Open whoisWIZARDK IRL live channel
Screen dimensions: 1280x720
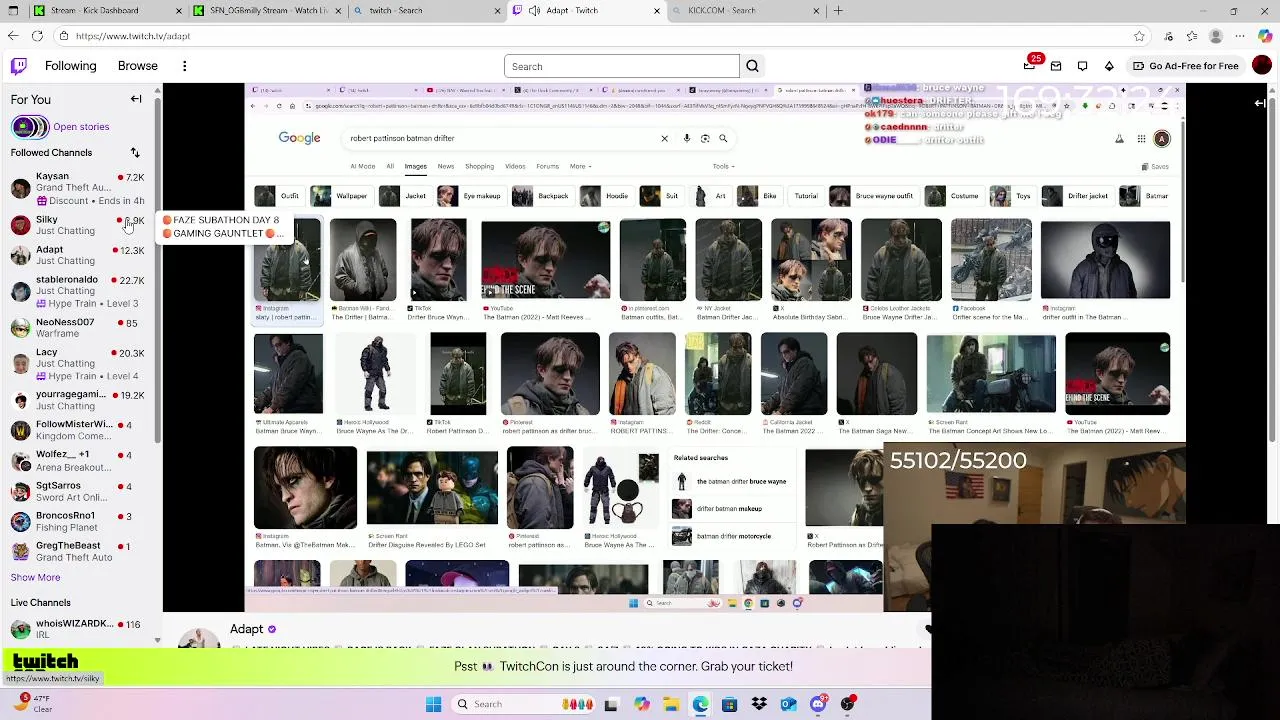point(78,629)
